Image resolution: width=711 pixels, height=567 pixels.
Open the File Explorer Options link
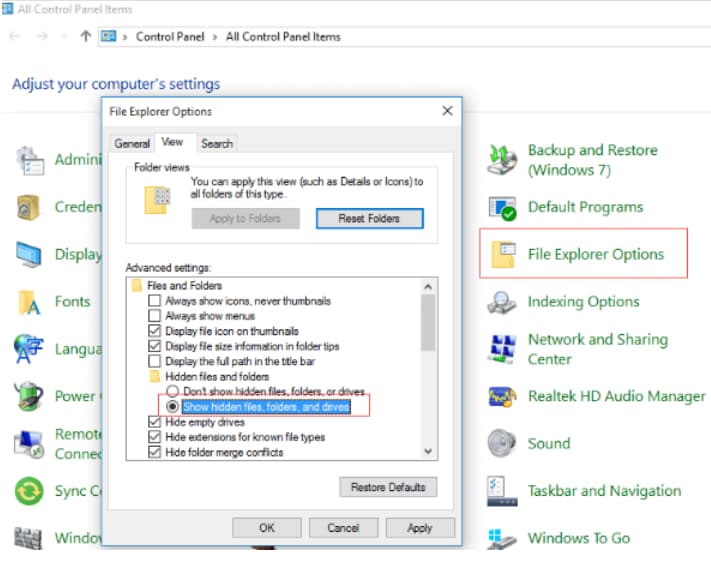(596, 254)
